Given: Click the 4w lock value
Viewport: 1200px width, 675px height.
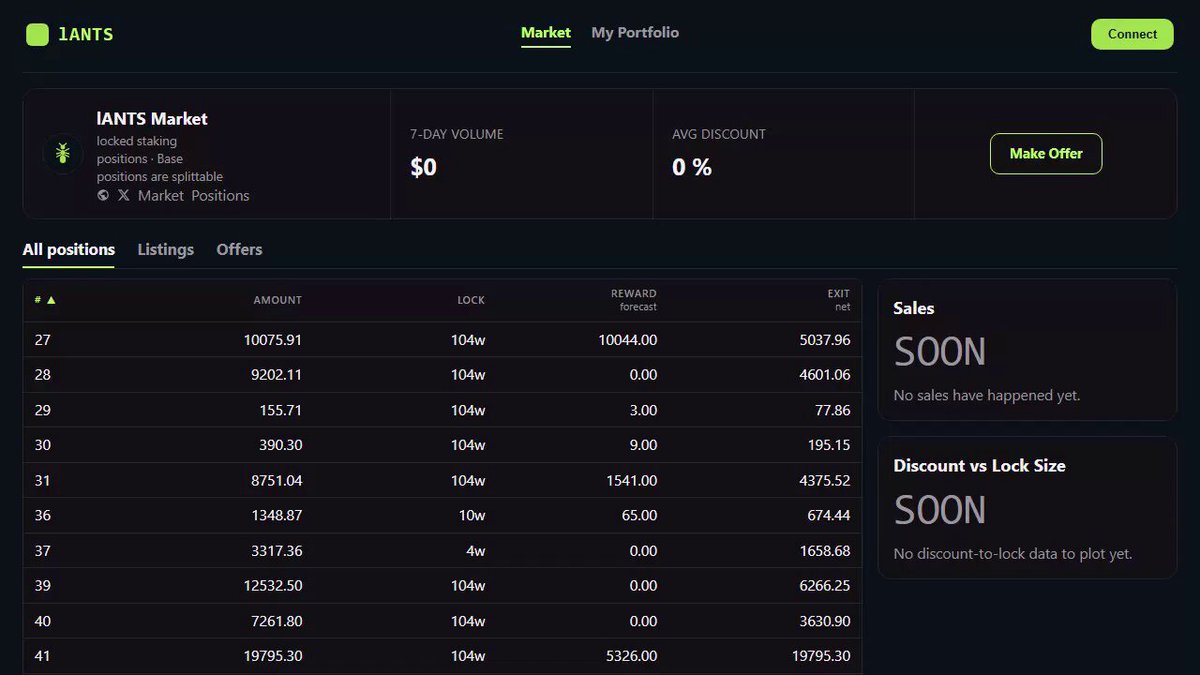Looking at the screenshot, I should (476, 551).
